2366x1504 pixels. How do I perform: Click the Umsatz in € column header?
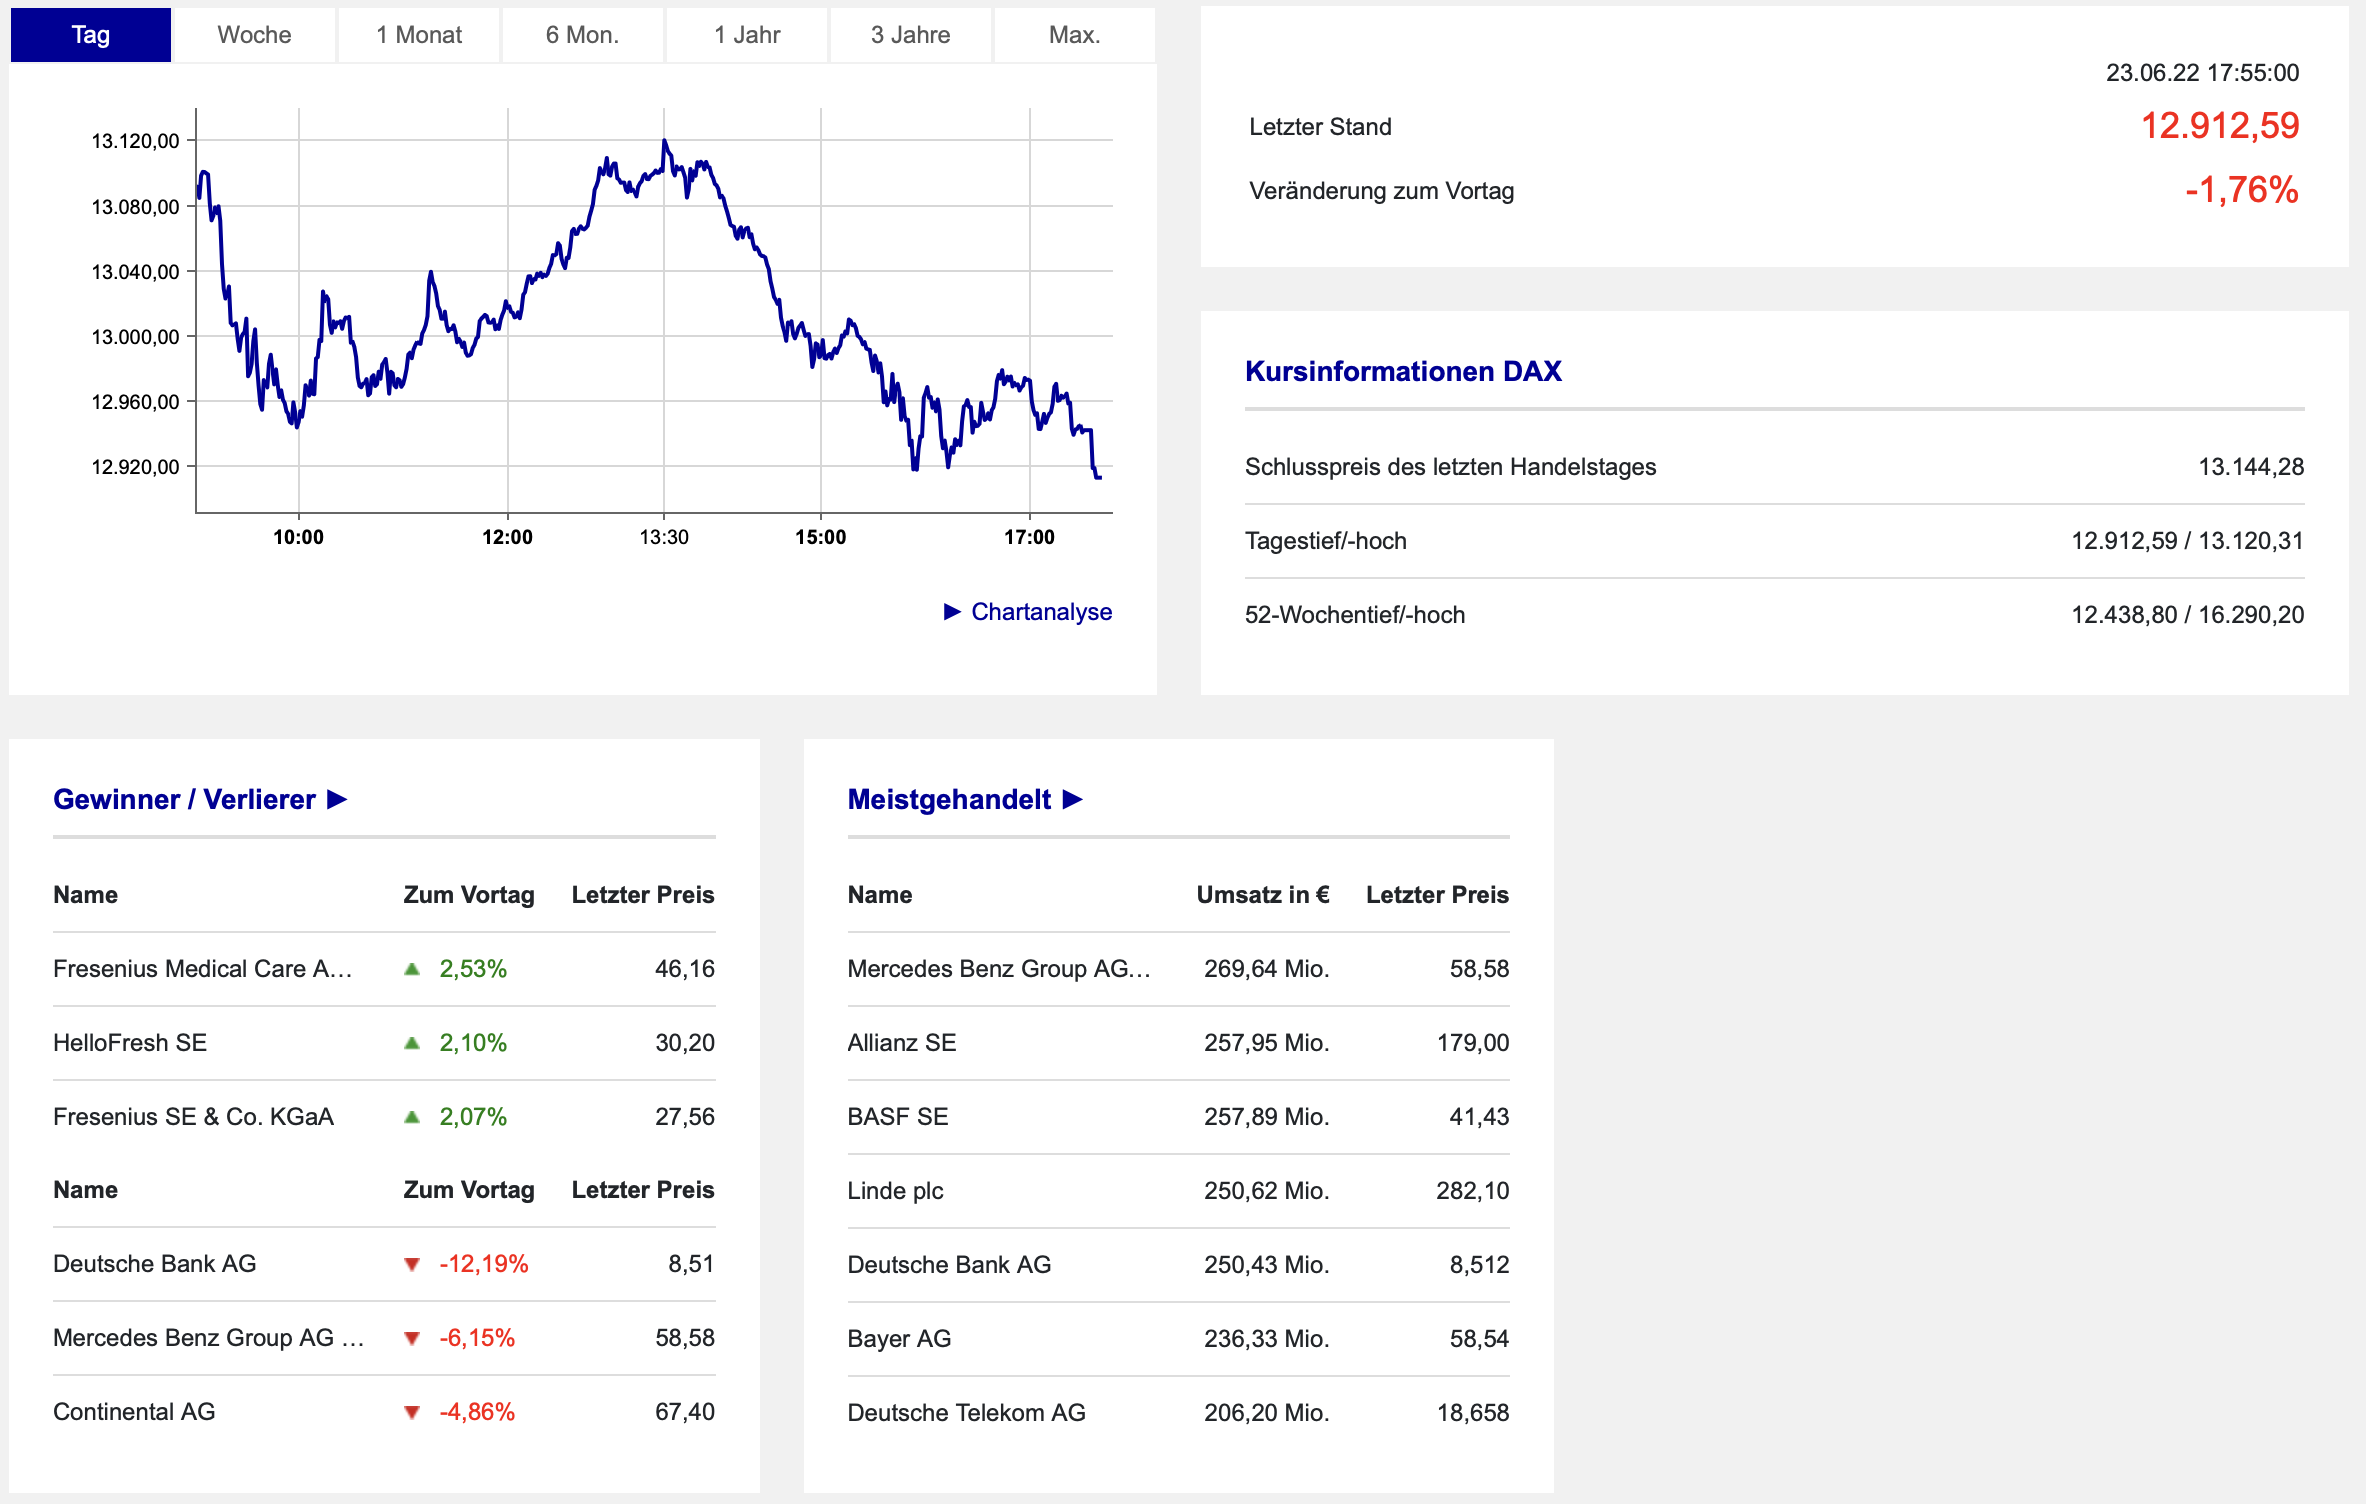pyautogui.click(x=1263, y=895)
